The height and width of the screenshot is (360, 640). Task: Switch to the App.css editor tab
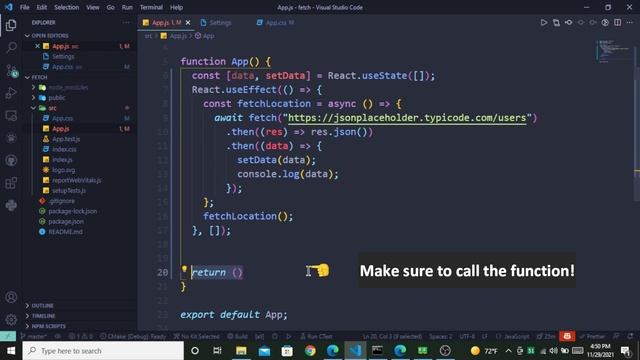point(276,22)
